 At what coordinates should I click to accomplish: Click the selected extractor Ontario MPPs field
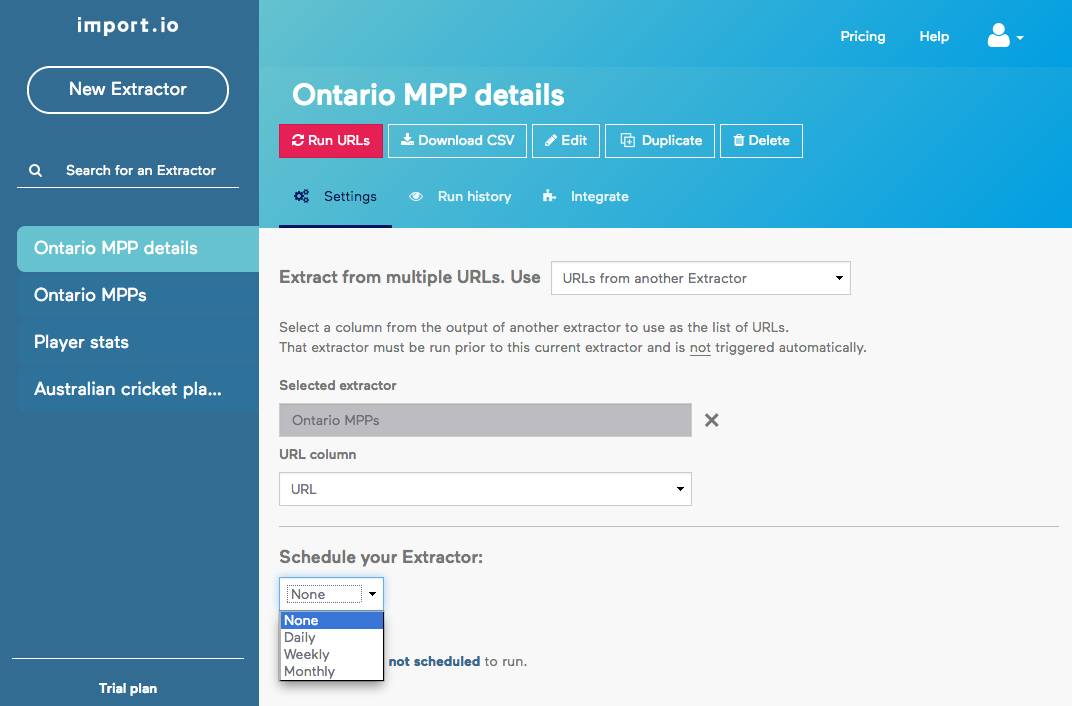tap(485, 420)
